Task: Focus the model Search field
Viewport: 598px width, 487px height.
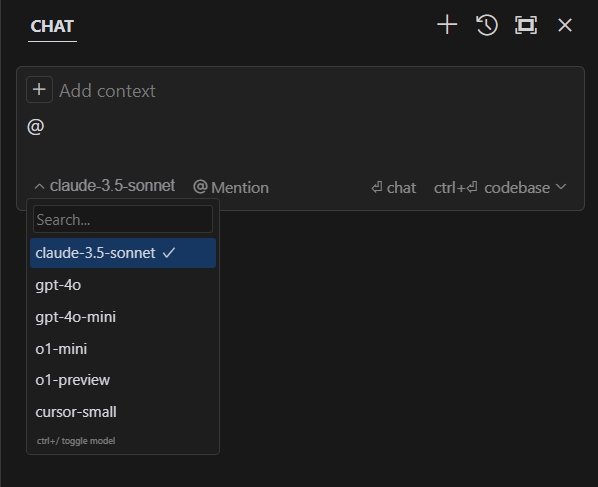Action: pyautogui.click(x=123, y=219)
